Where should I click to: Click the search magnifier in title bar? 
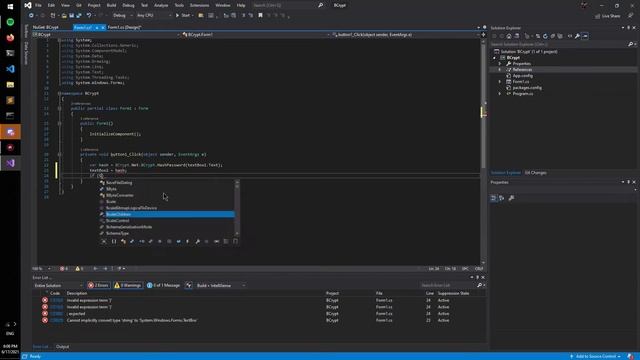(320, 5)
